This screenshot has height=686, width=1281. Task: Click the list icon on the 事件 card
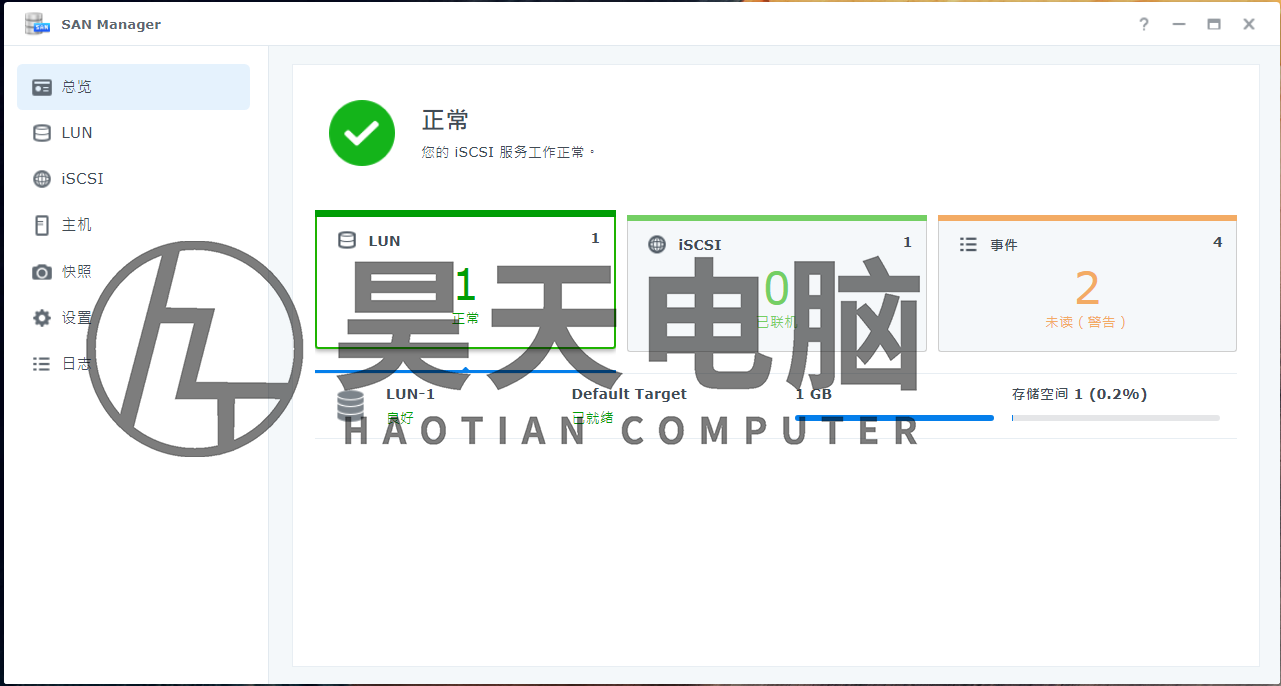pyautogui.click(x=968, y=243)
